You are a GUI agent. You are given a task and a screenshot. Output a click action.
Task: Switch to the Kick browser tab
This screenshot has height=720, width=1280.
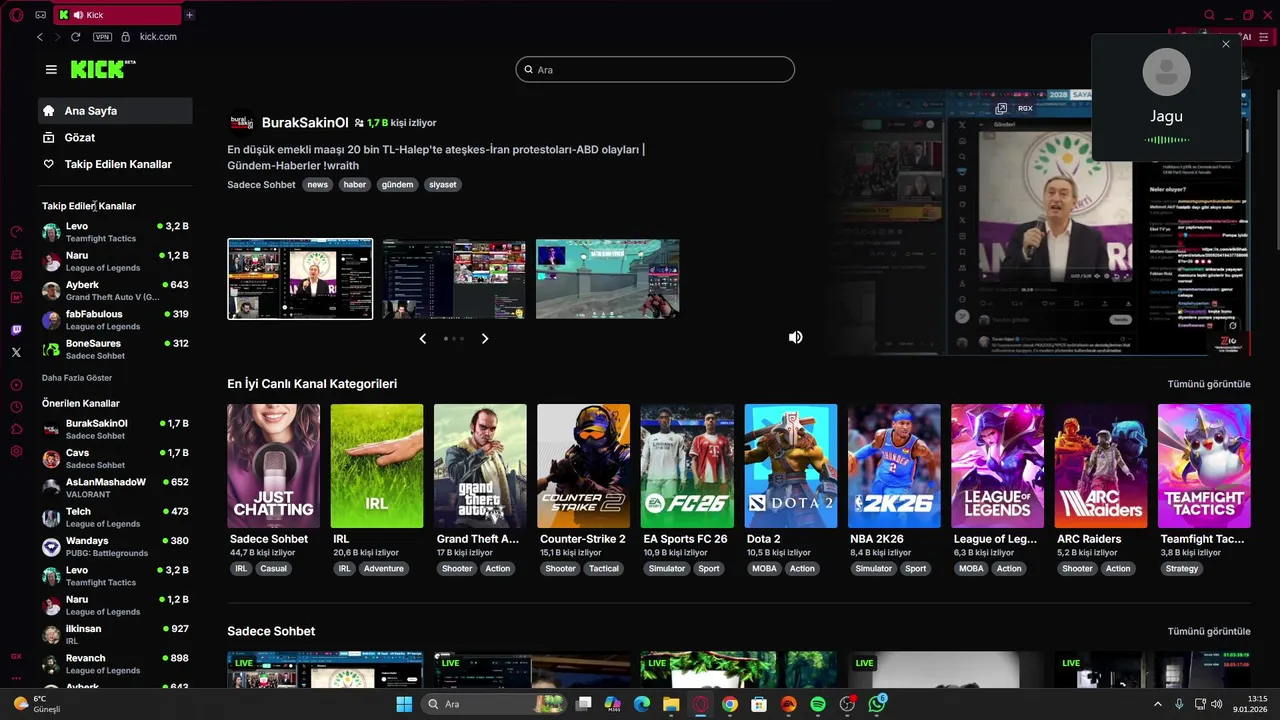[118, 15]
